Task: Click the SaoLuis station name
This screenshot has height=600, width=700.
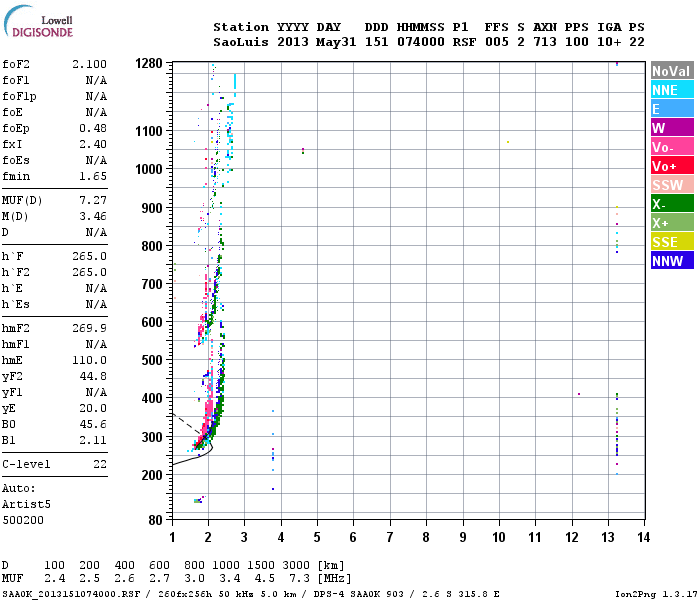Action: click(241, 42)
